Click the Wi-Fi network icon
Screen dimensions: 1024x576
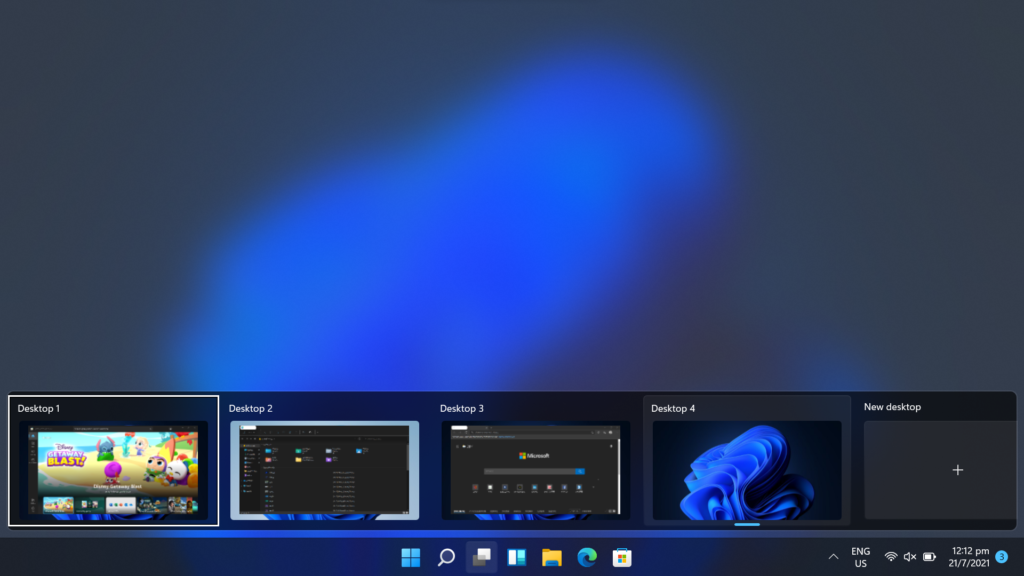pos(891,557)
